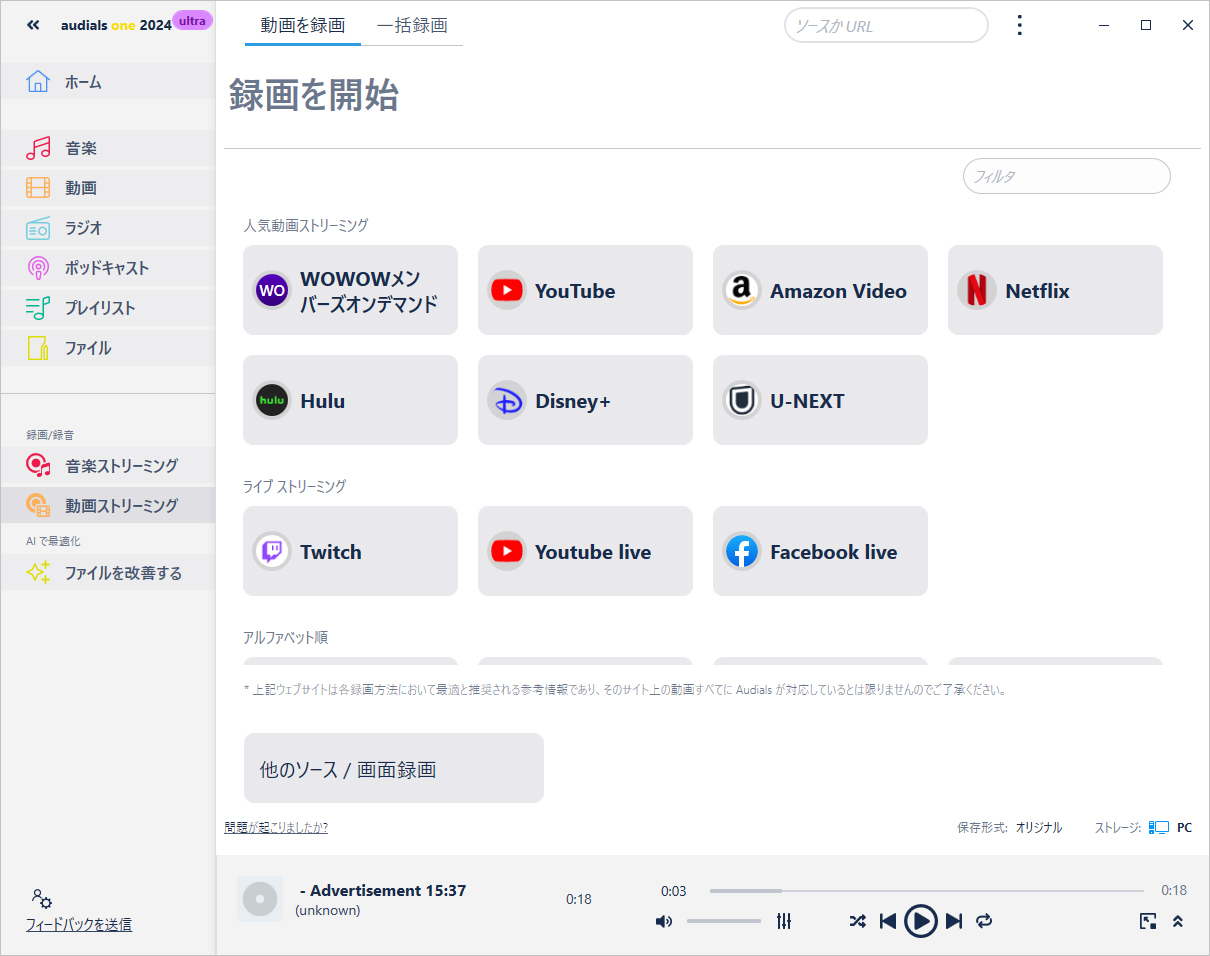
Task: Open the three-dot options menu
Action: 1019,25
